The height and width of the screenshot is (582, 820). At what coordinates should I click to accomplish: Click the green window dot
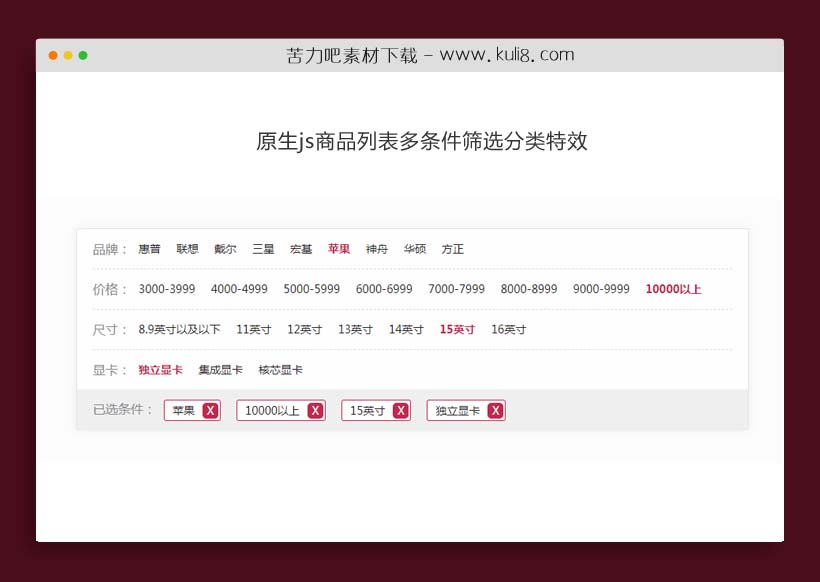tap(84, 57)
